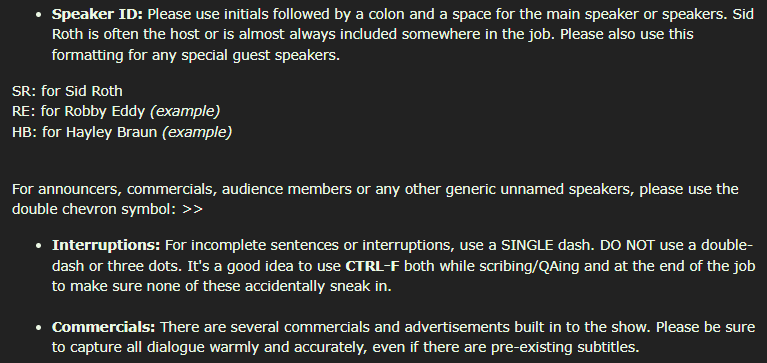The width and height of the screenshot is (767, 363).
Task: Click the bold CTRL-F text
Action: [373, 266]
